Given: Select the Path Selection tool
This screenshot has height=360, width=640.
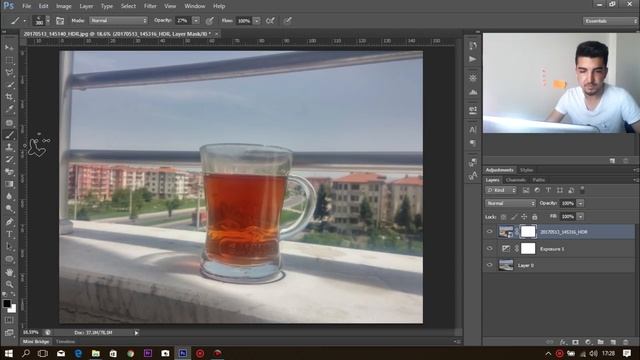Looking at the screenshot, I should (x=9, y=247).
